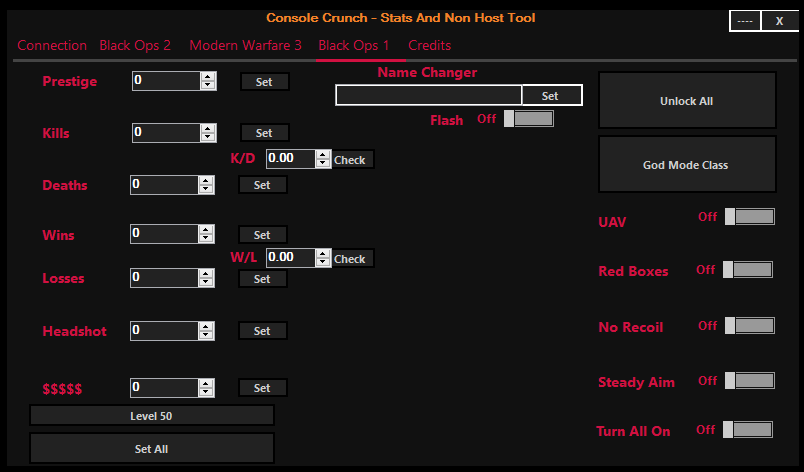Decrease $$$$$ using the down arrow
This screenshot has height=472, width=804.
coord(206,392)
